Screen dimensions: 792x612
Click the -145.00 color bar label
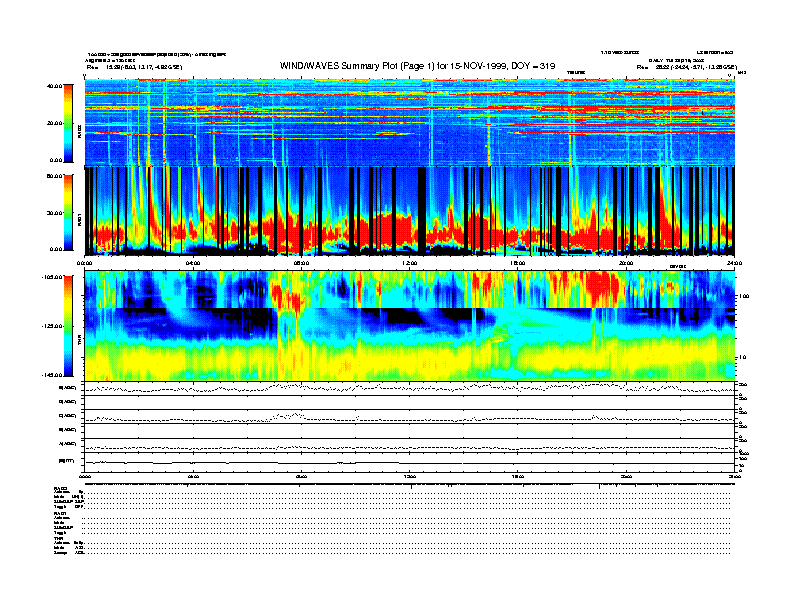tap(53, 375)
